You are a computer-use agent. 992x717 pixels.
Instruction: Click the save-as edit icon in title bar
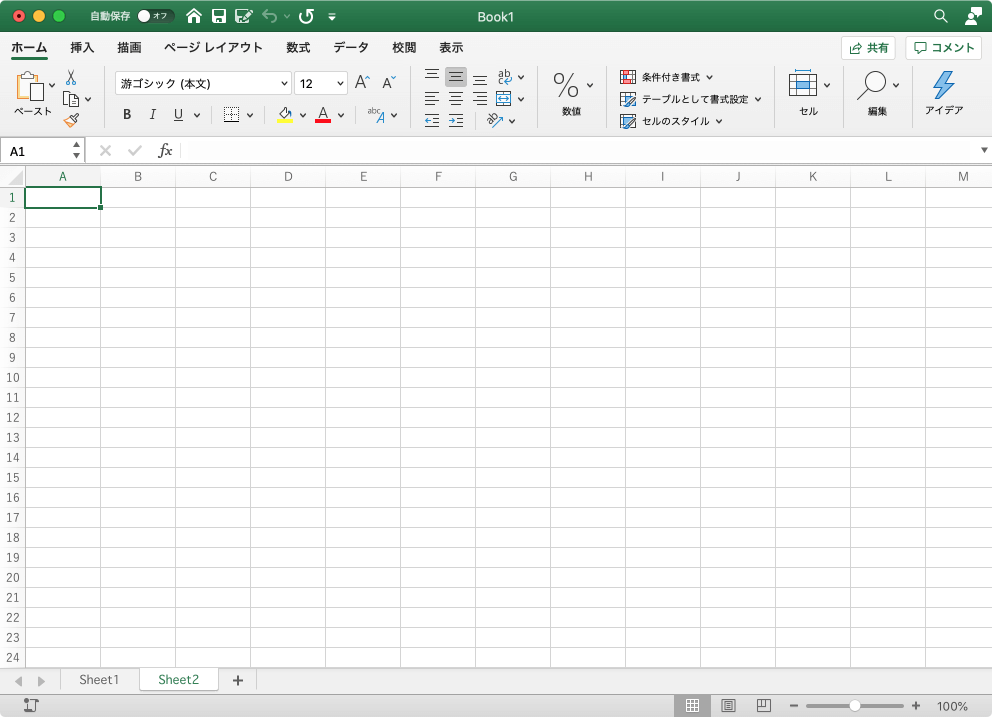coord(244,16)
